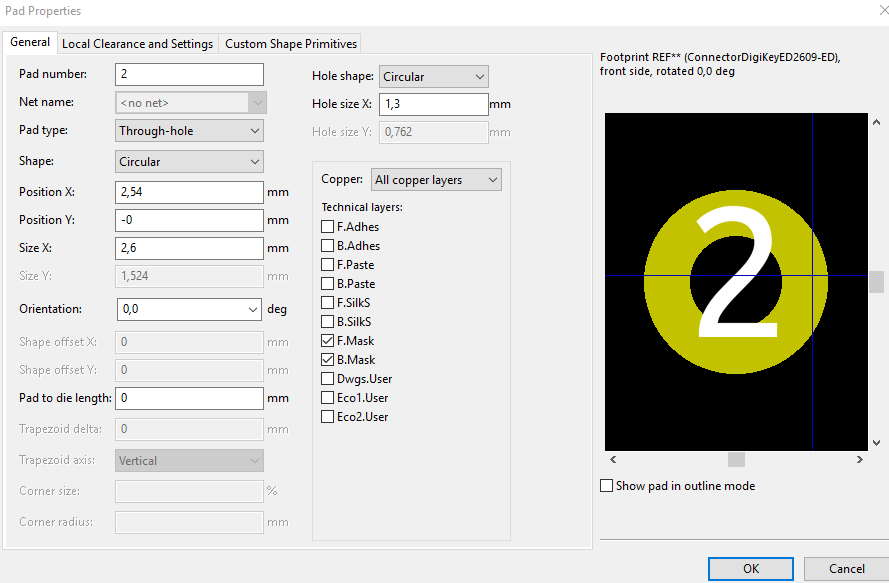Open the Orientation dropdown
This screenshot has width=889, height=583.
click(189, 309)
